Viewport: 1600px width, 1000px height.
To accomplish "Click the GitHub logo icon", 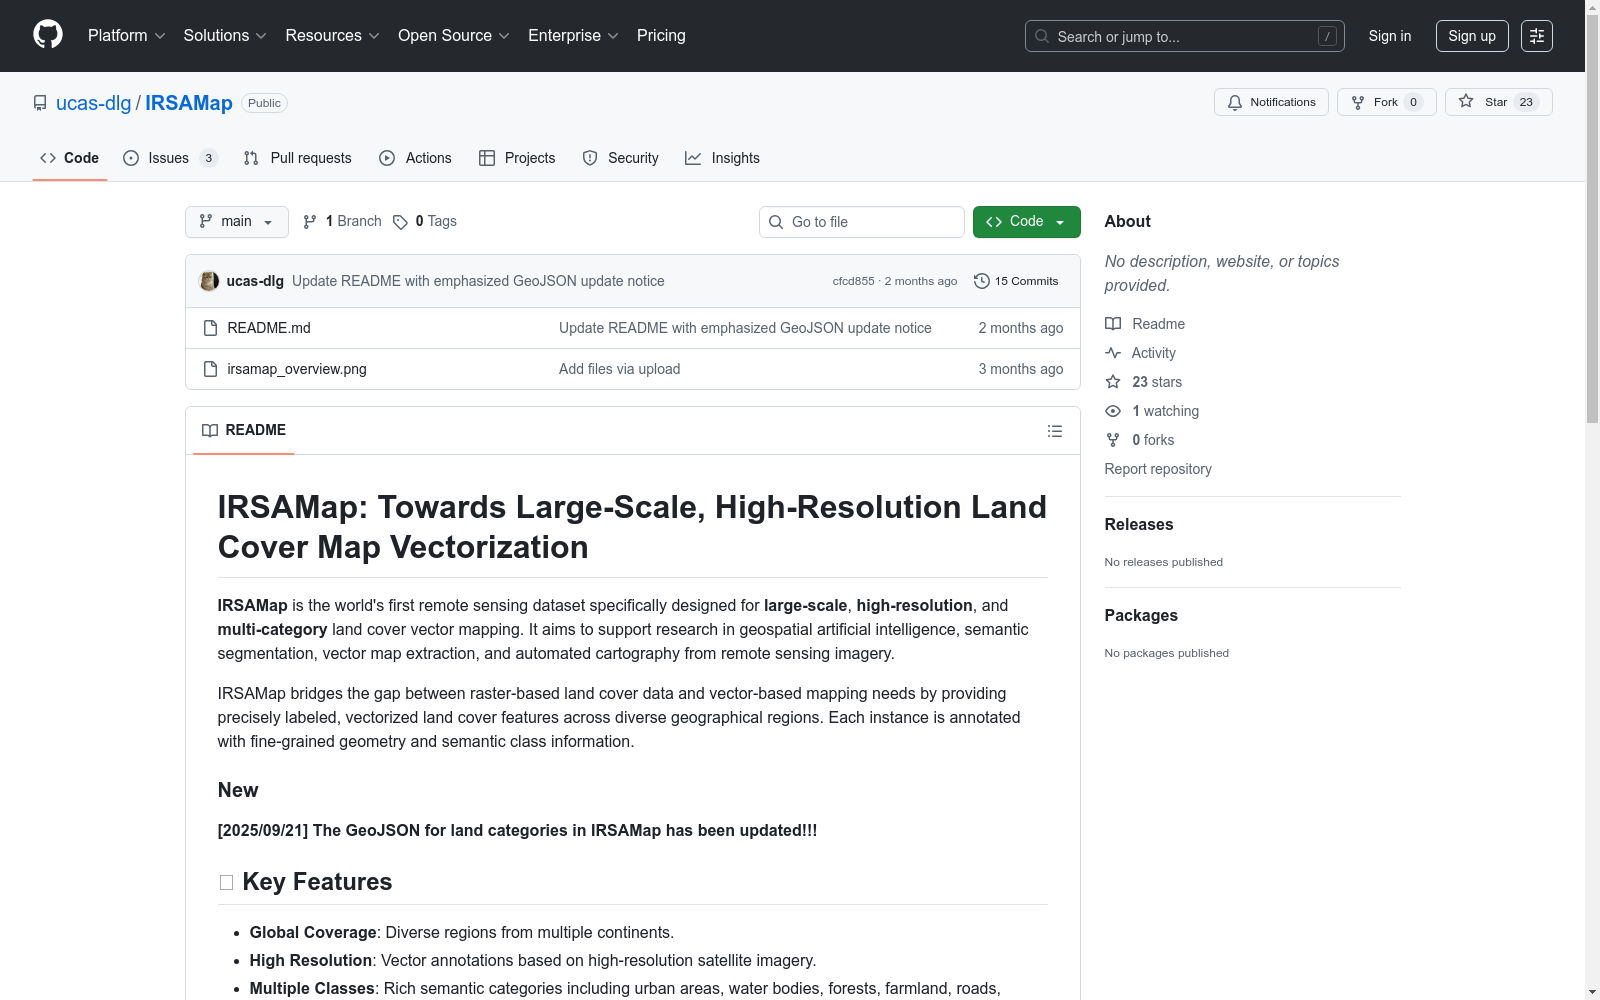I will pyautogui.click(x=48, y=35).
